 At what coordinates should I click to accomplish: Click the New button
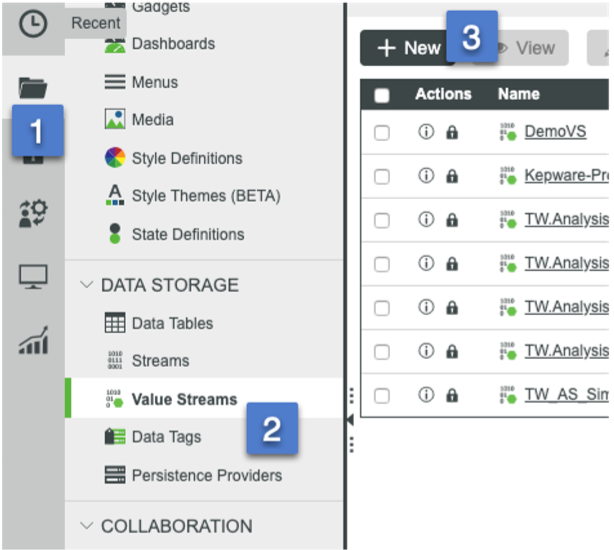click(x=407, y=48)
